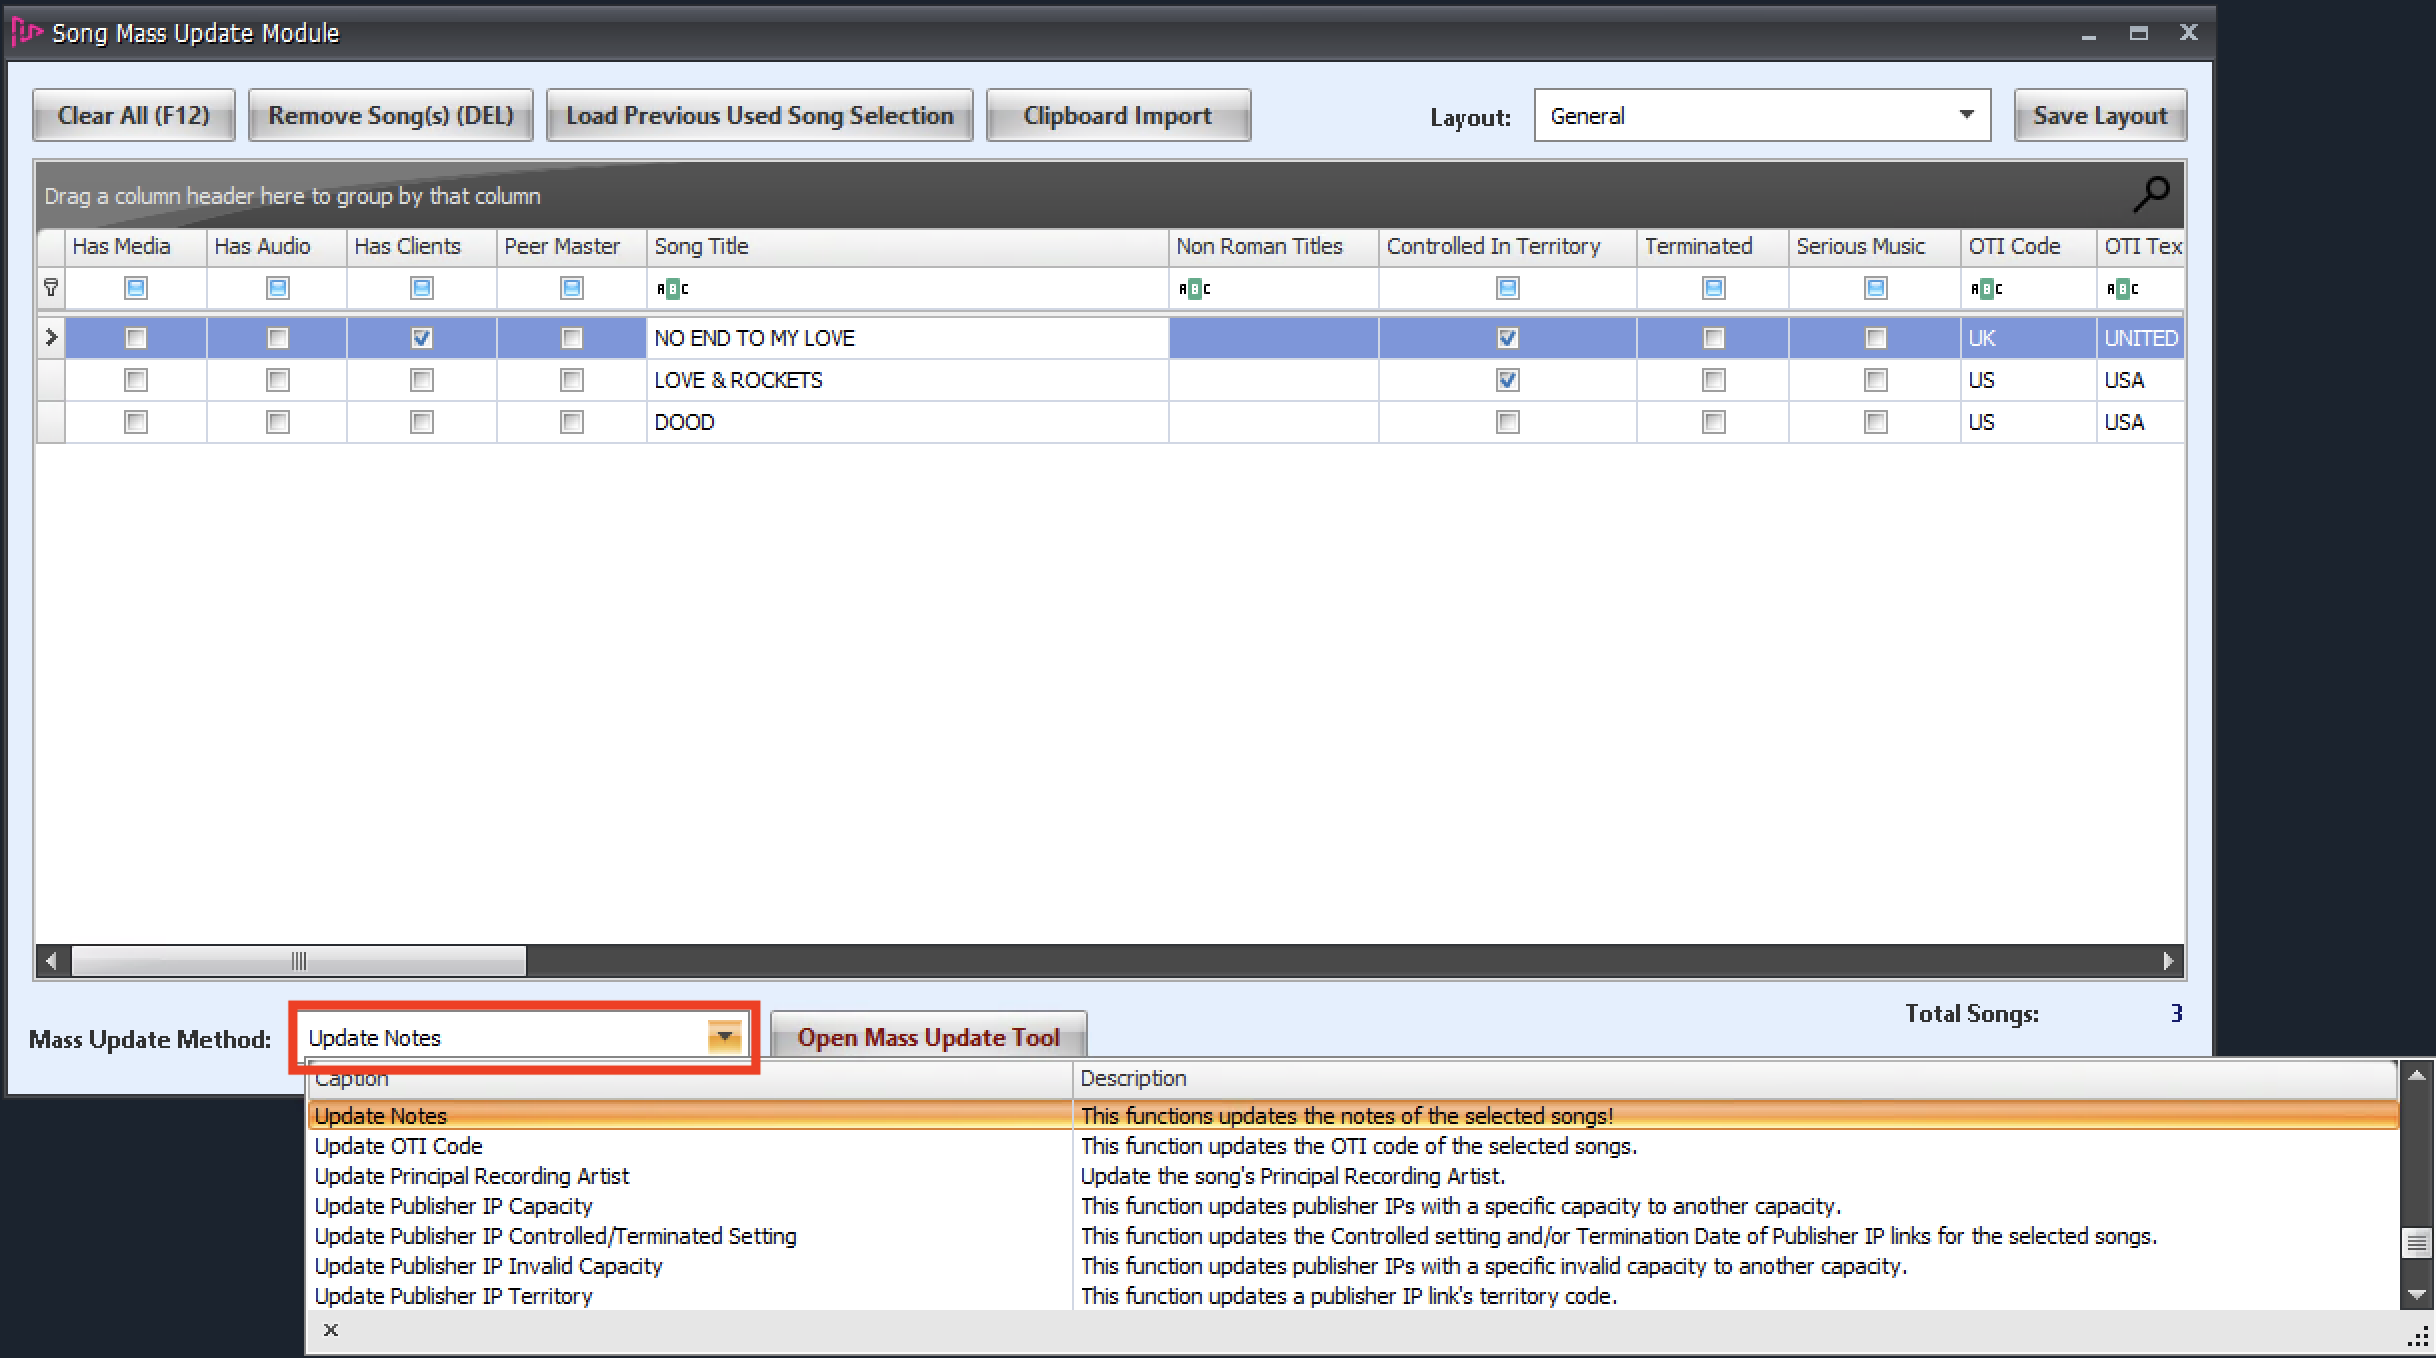
Task: Choose Update Publisher IP Territory option
Action: coord(453,1296)
